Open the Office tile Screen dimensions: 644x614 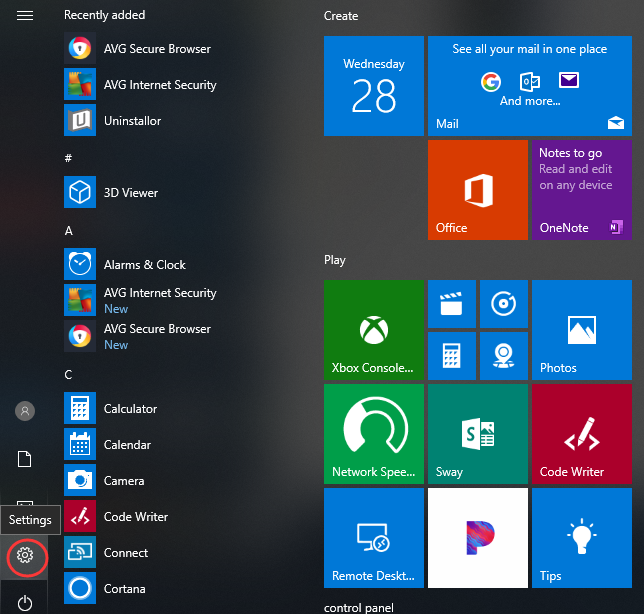[x=478, y=190]
